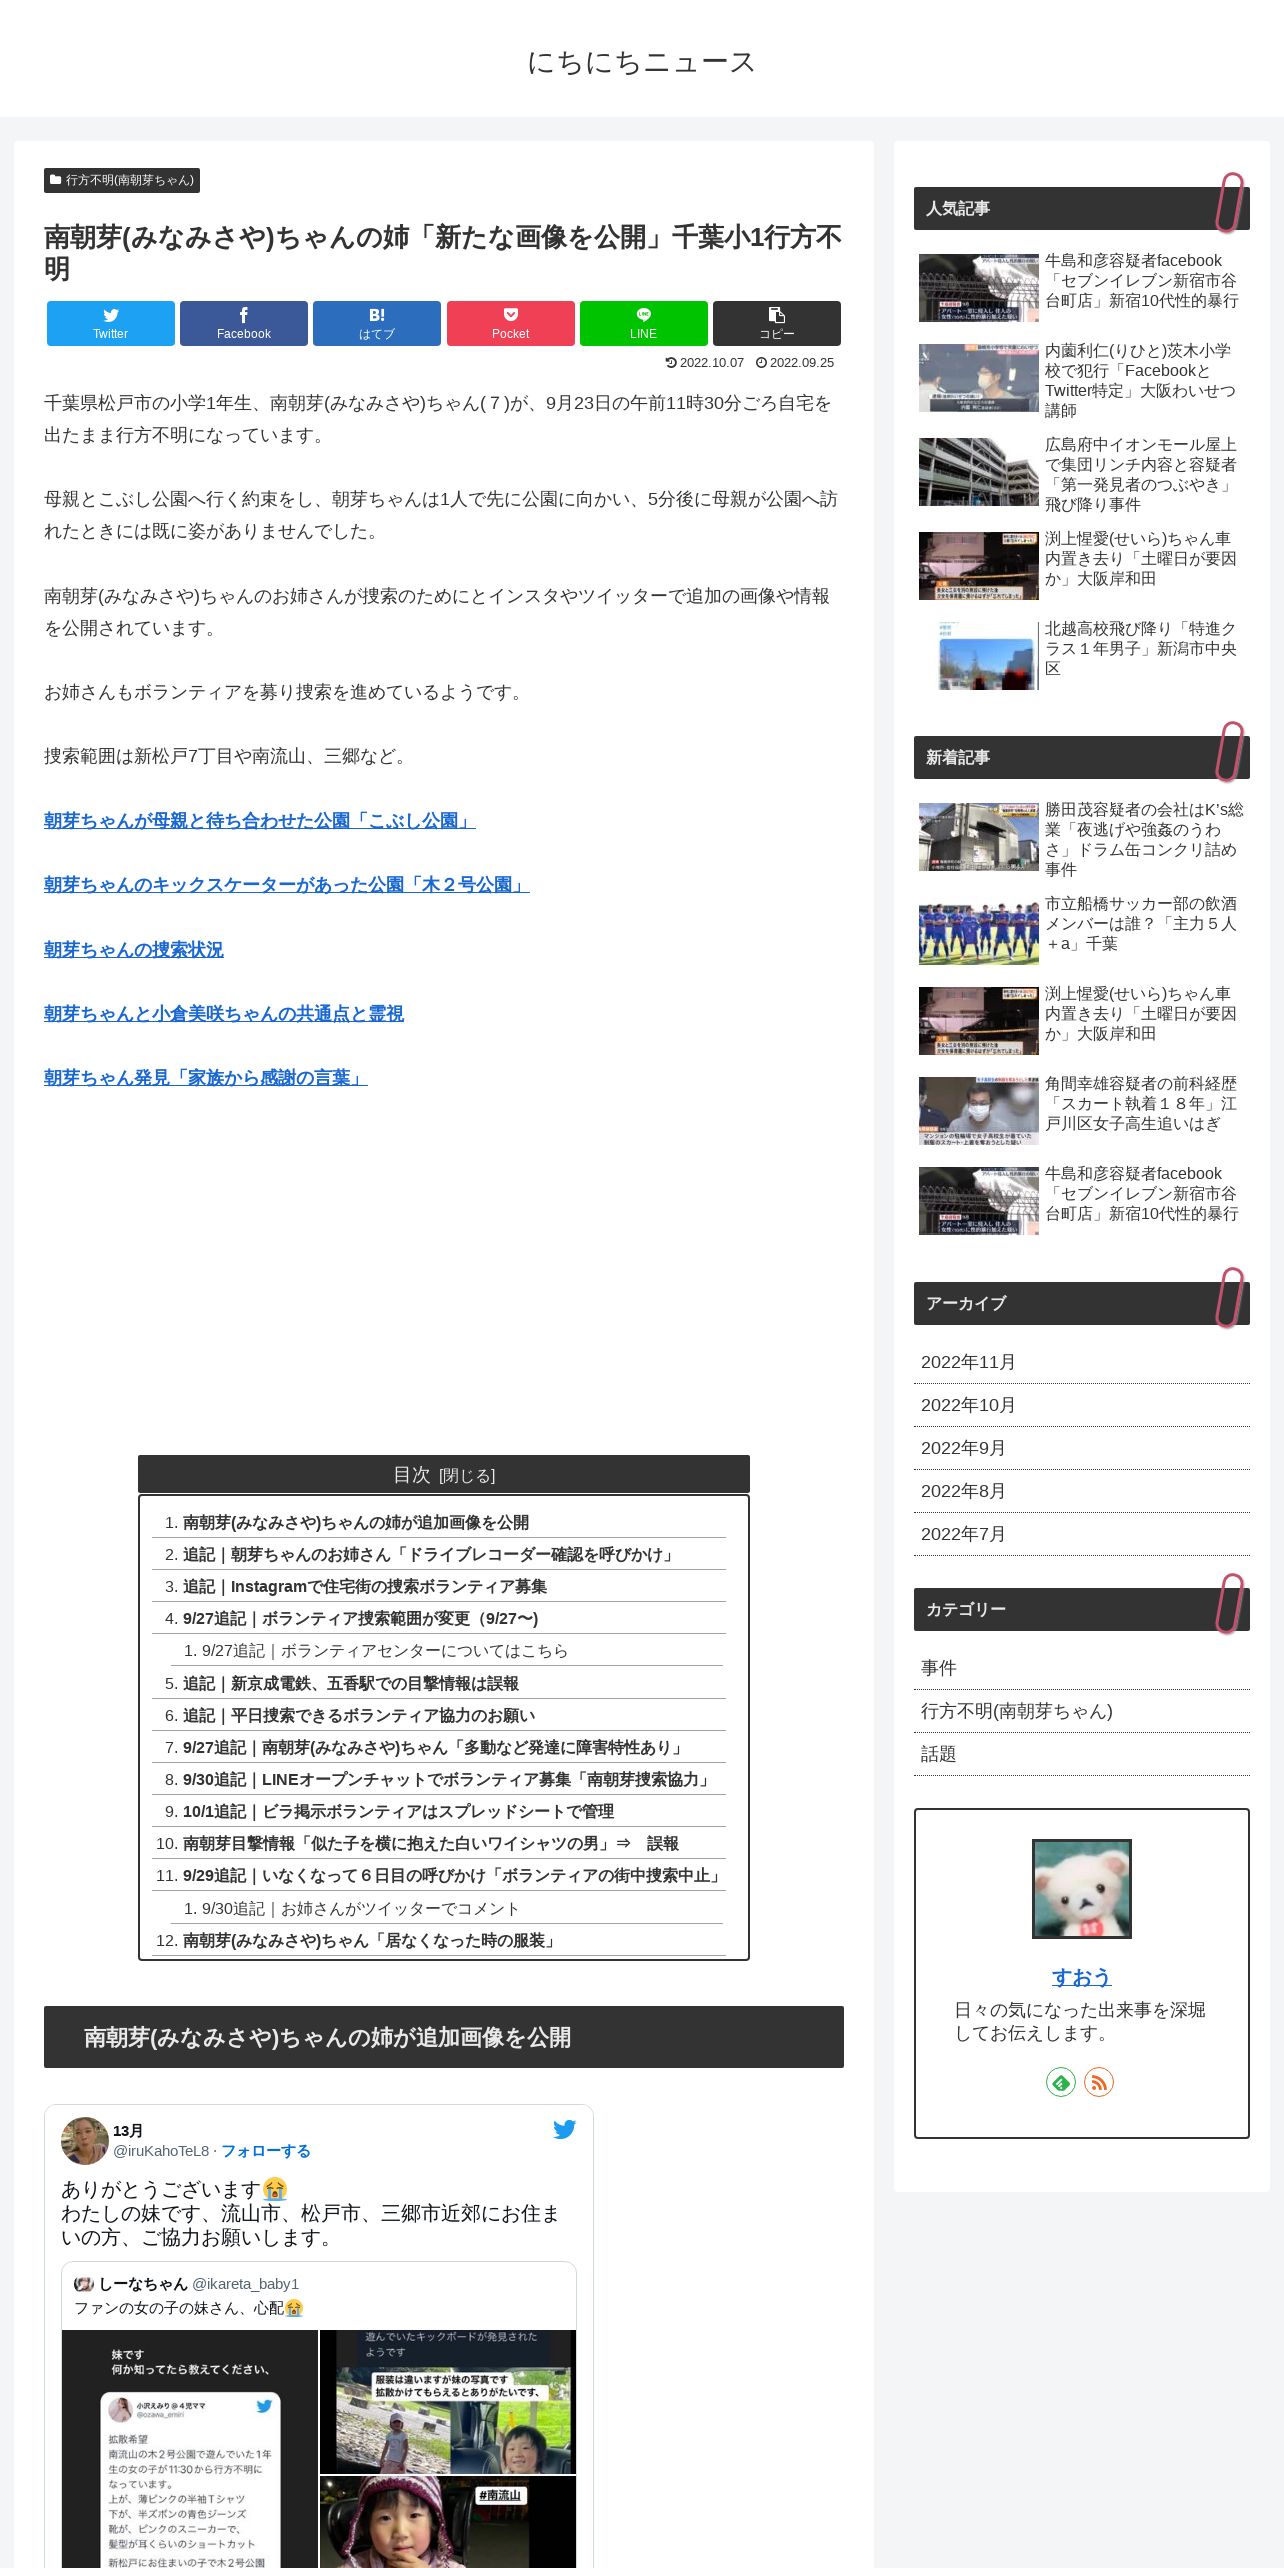Open the すおう author name link
The height and width of the screenshot is (2568, 1284).
pyautogui.click(x=1081, y=1977)
